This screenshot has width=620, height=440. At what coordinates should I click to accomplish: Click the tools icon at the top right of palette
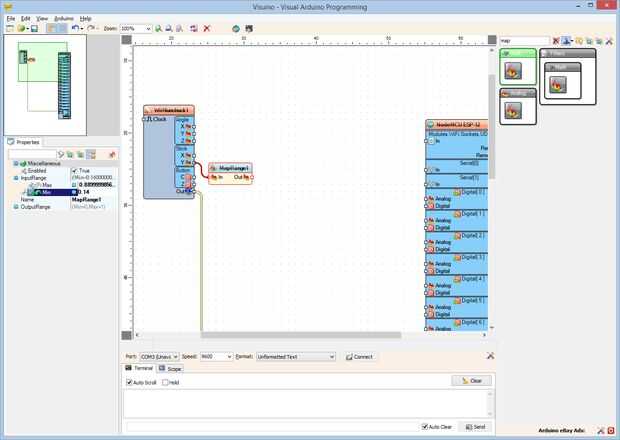[x=609, y=41]
